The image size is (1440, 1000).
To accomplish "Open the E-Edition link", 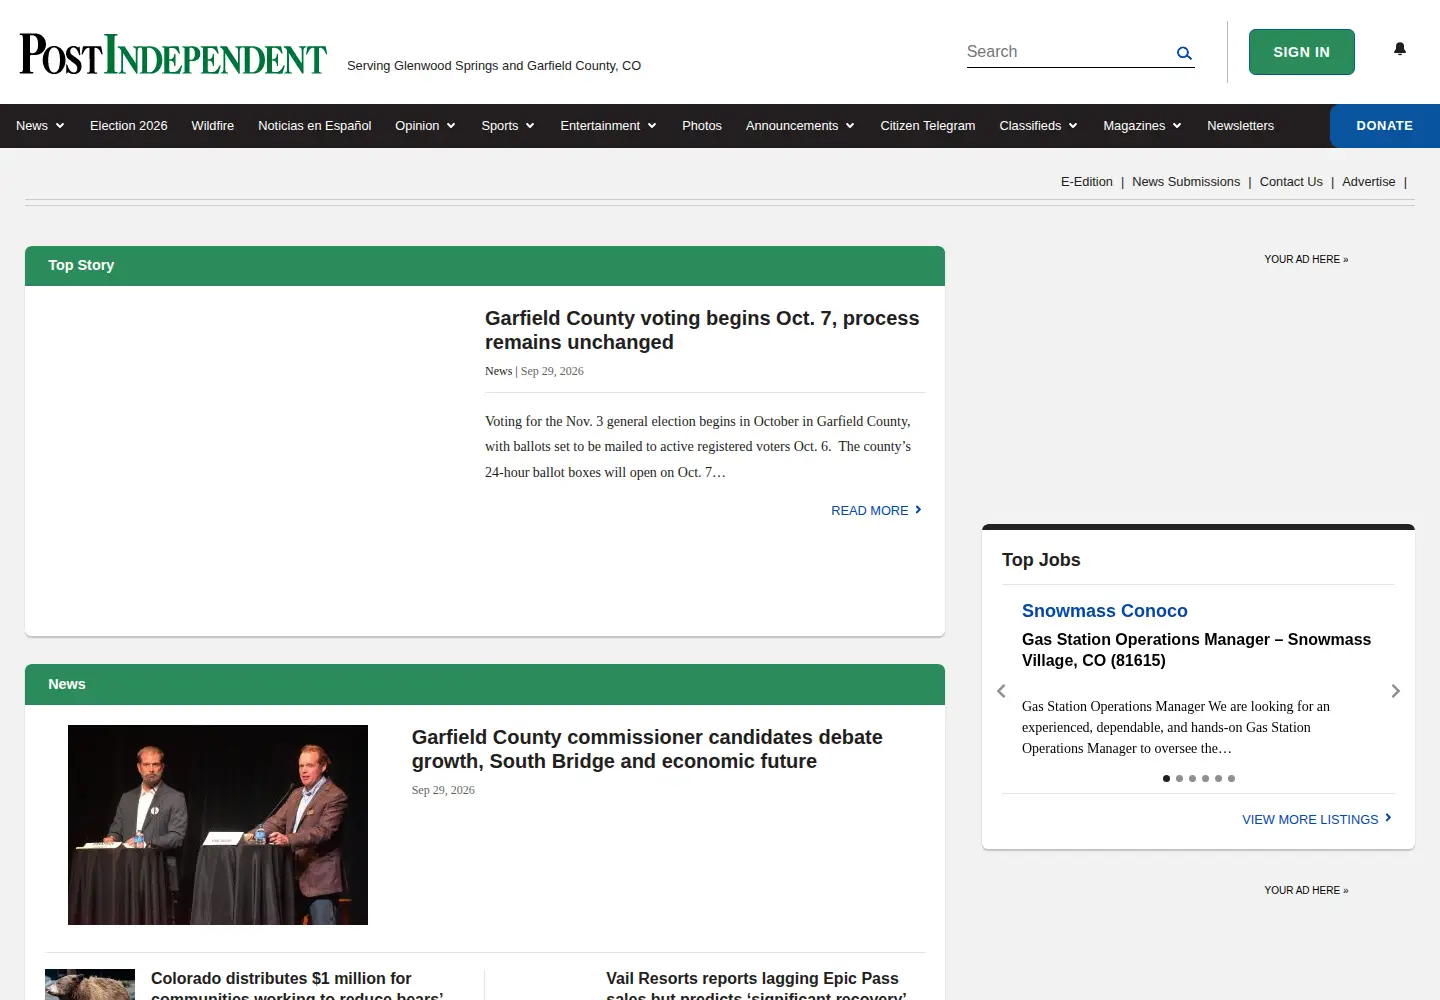I will tap(1087, 182).
